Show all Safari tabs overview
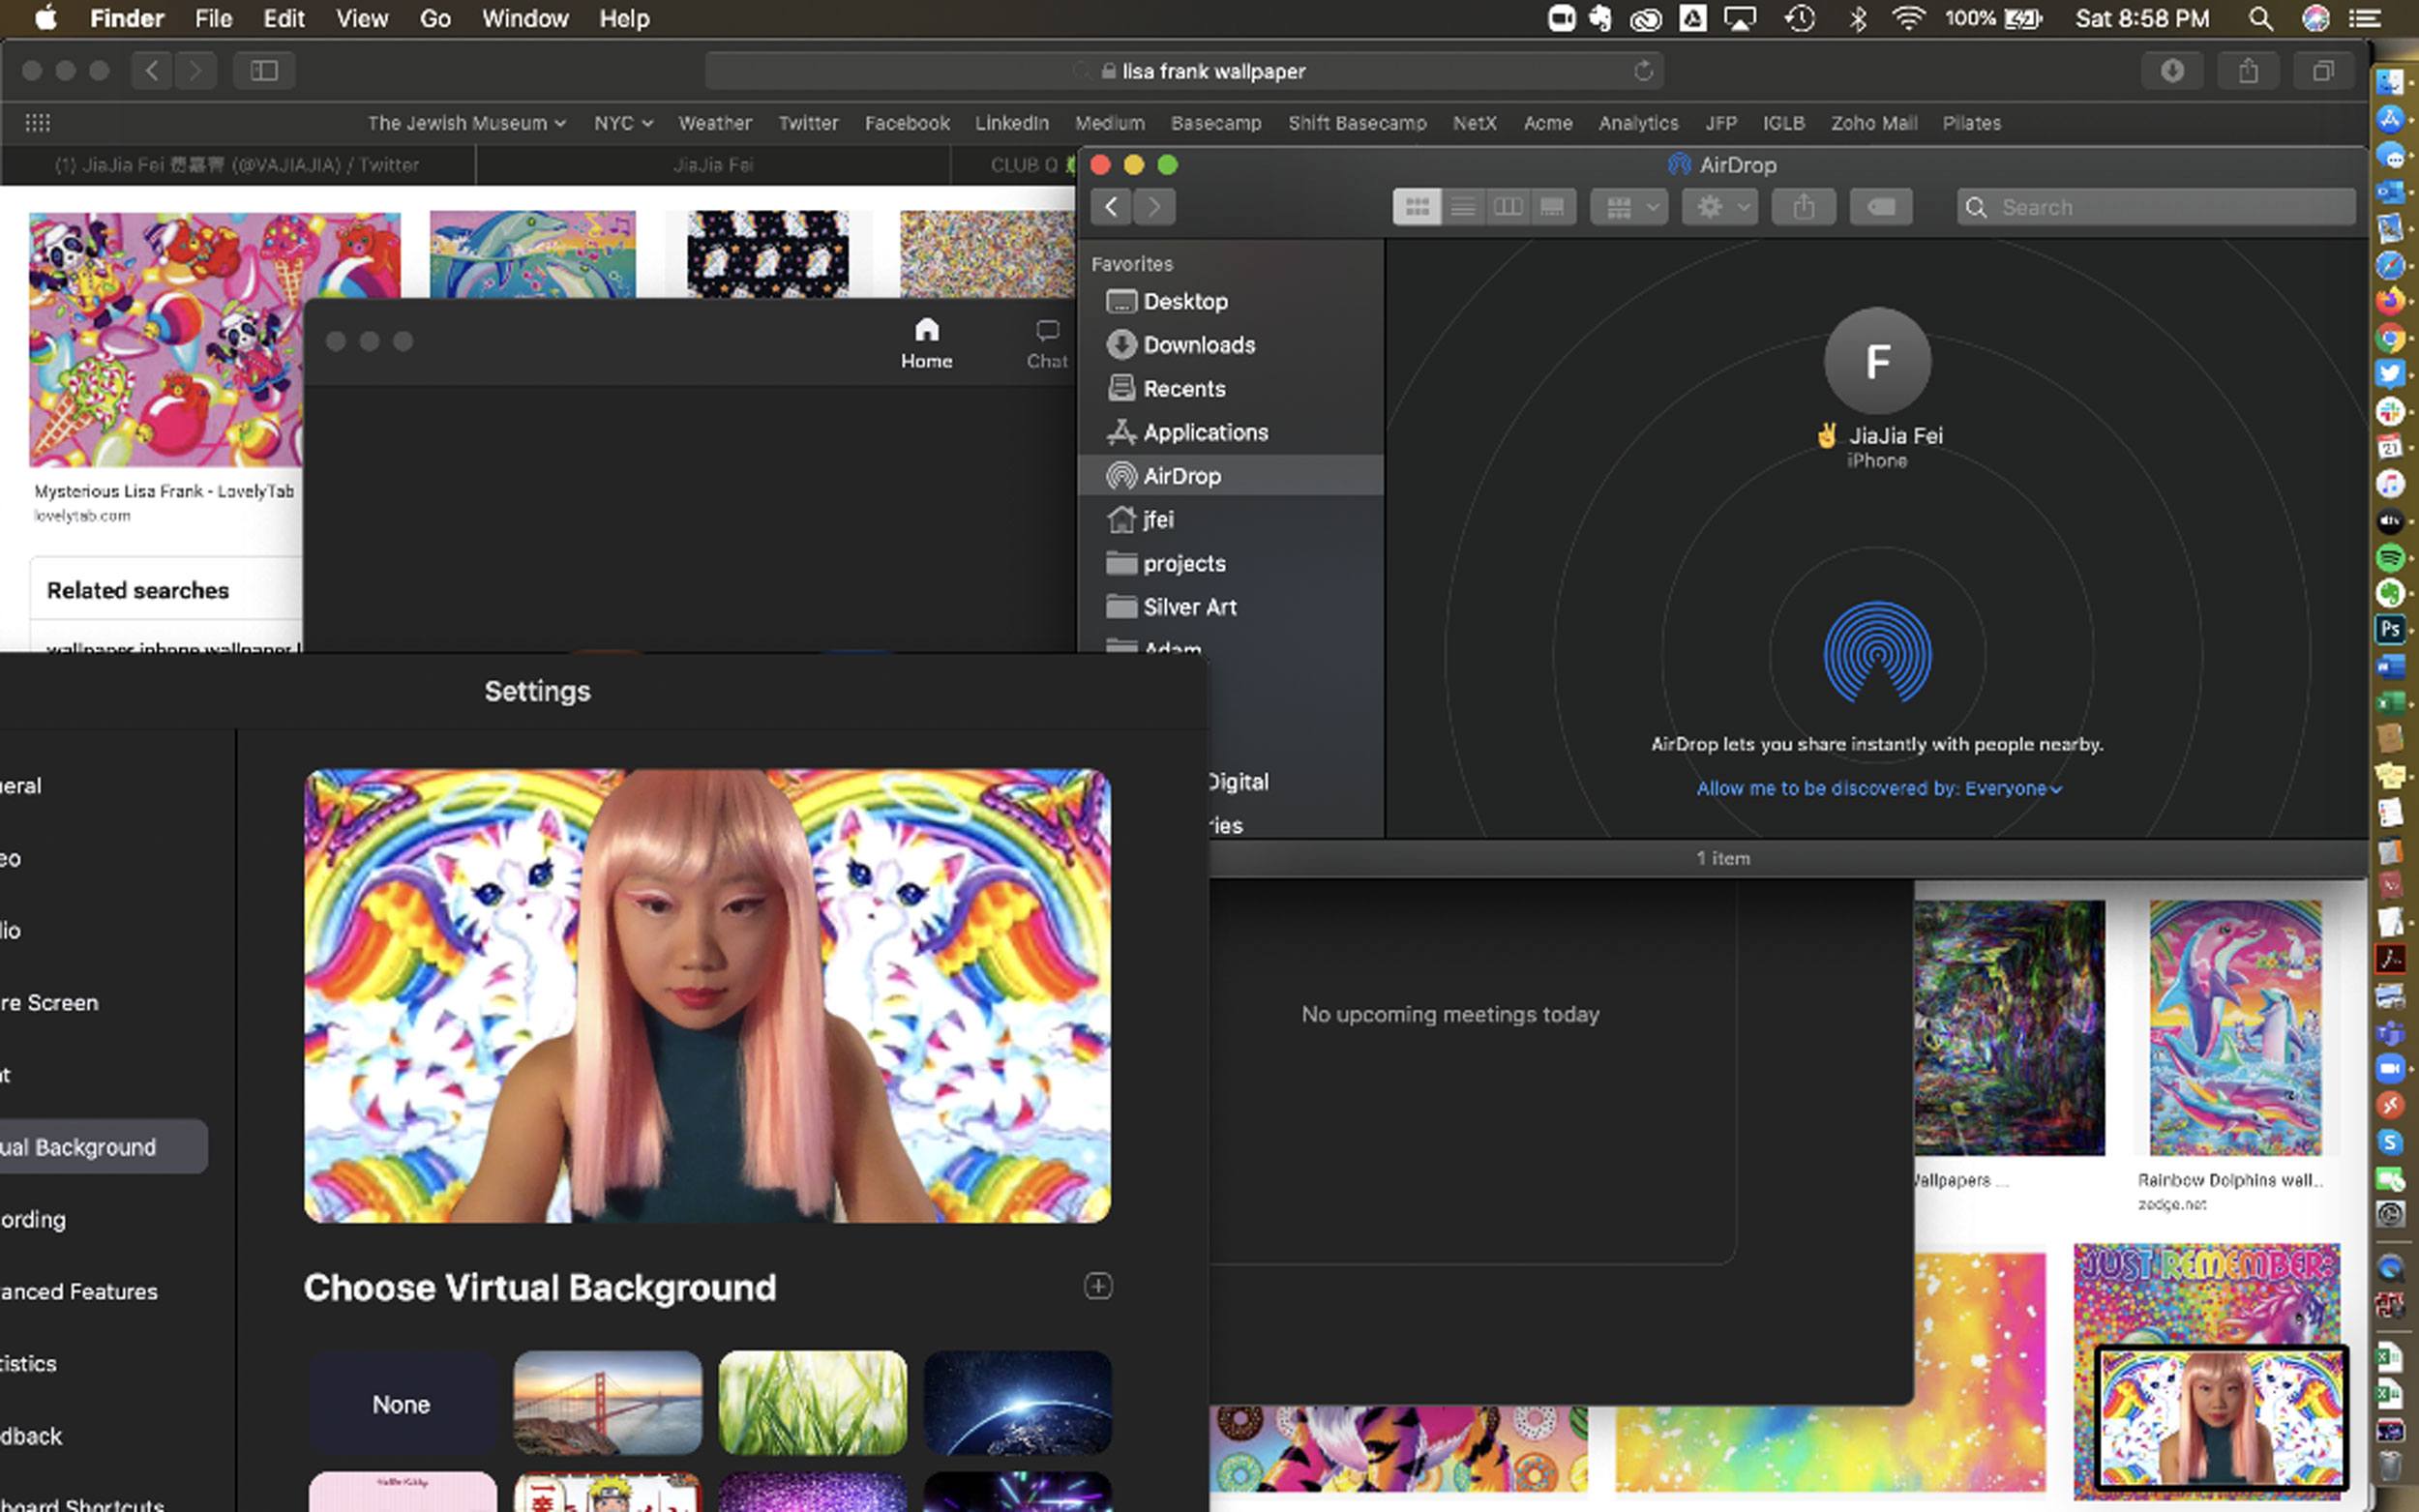Image resolution: width=2419 pixels, height=1512 pixels. click(2323, 71)
